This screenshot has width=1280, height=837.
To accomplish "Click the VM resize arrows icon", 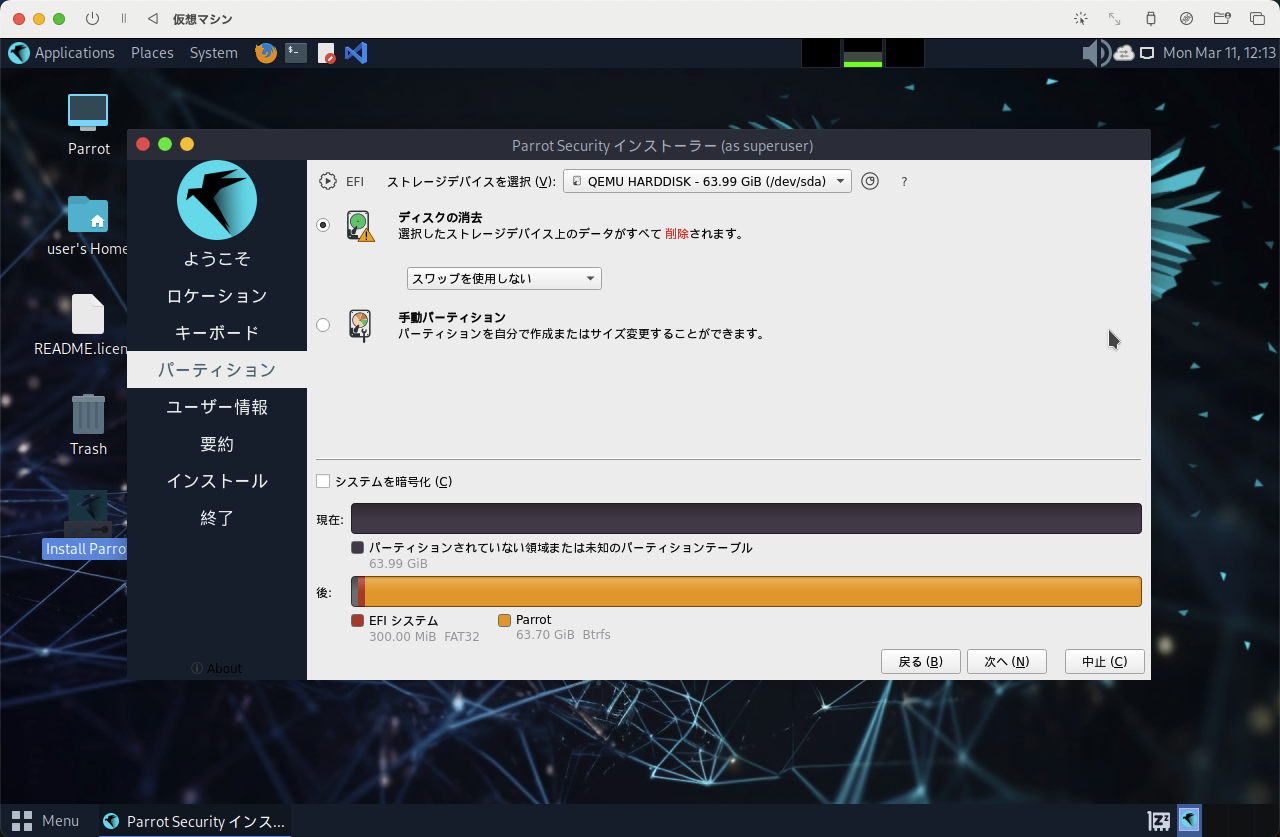I will 1115,19.
